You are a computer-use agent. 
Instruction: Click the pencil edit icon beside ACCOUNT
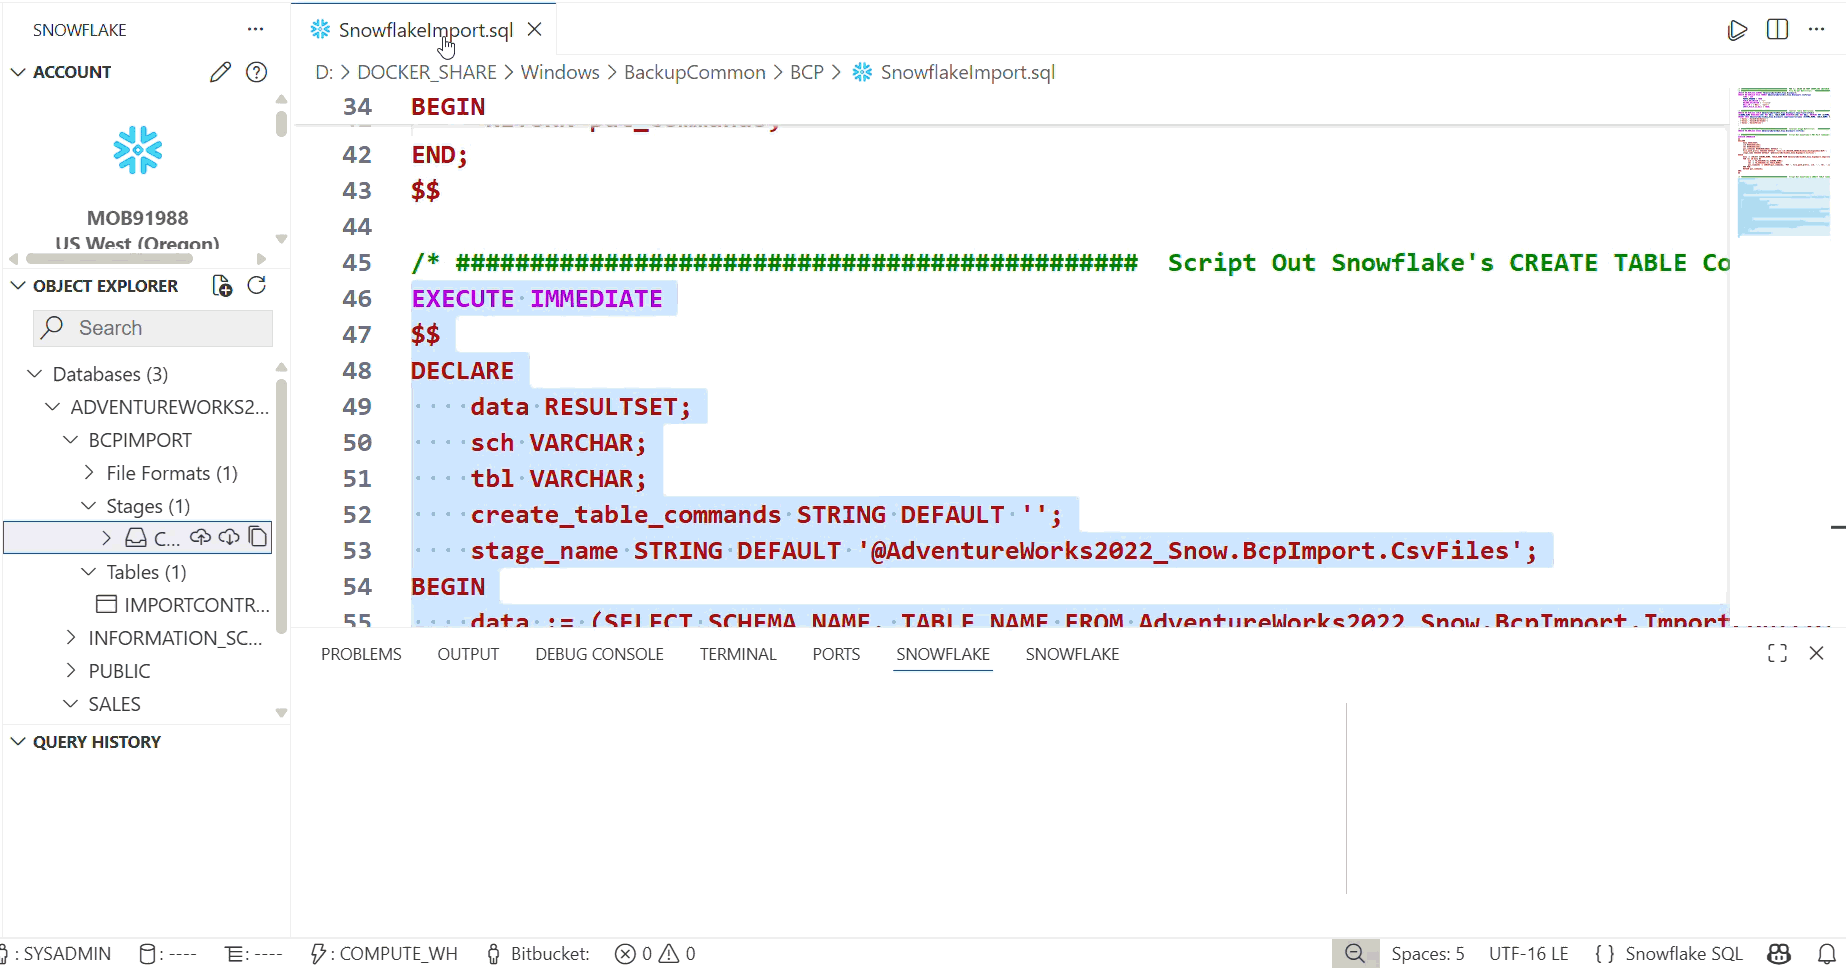click(220, 72)
